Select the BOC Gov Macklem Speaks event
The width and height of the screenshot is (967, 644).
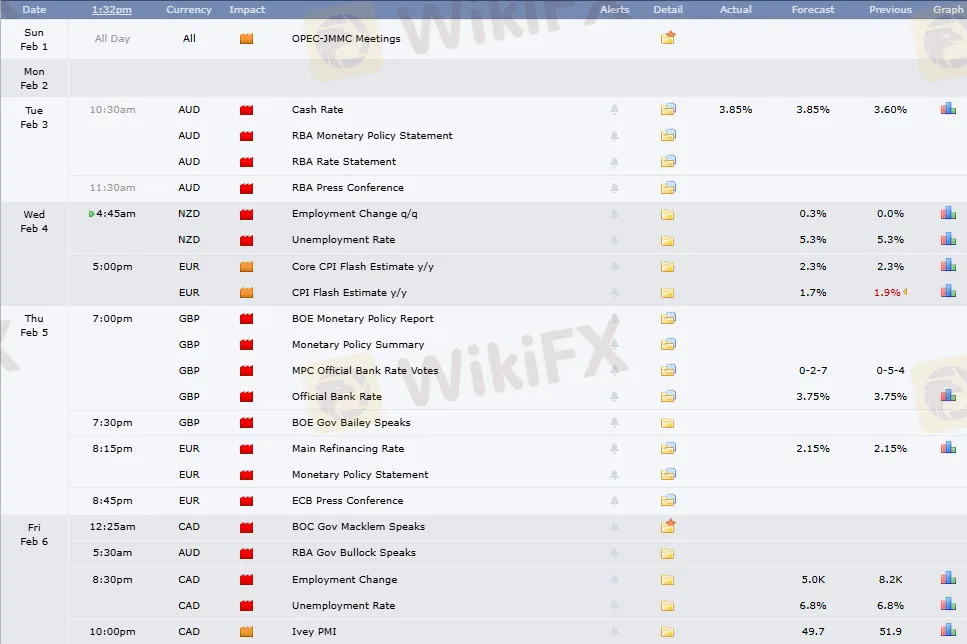point(358,526)
